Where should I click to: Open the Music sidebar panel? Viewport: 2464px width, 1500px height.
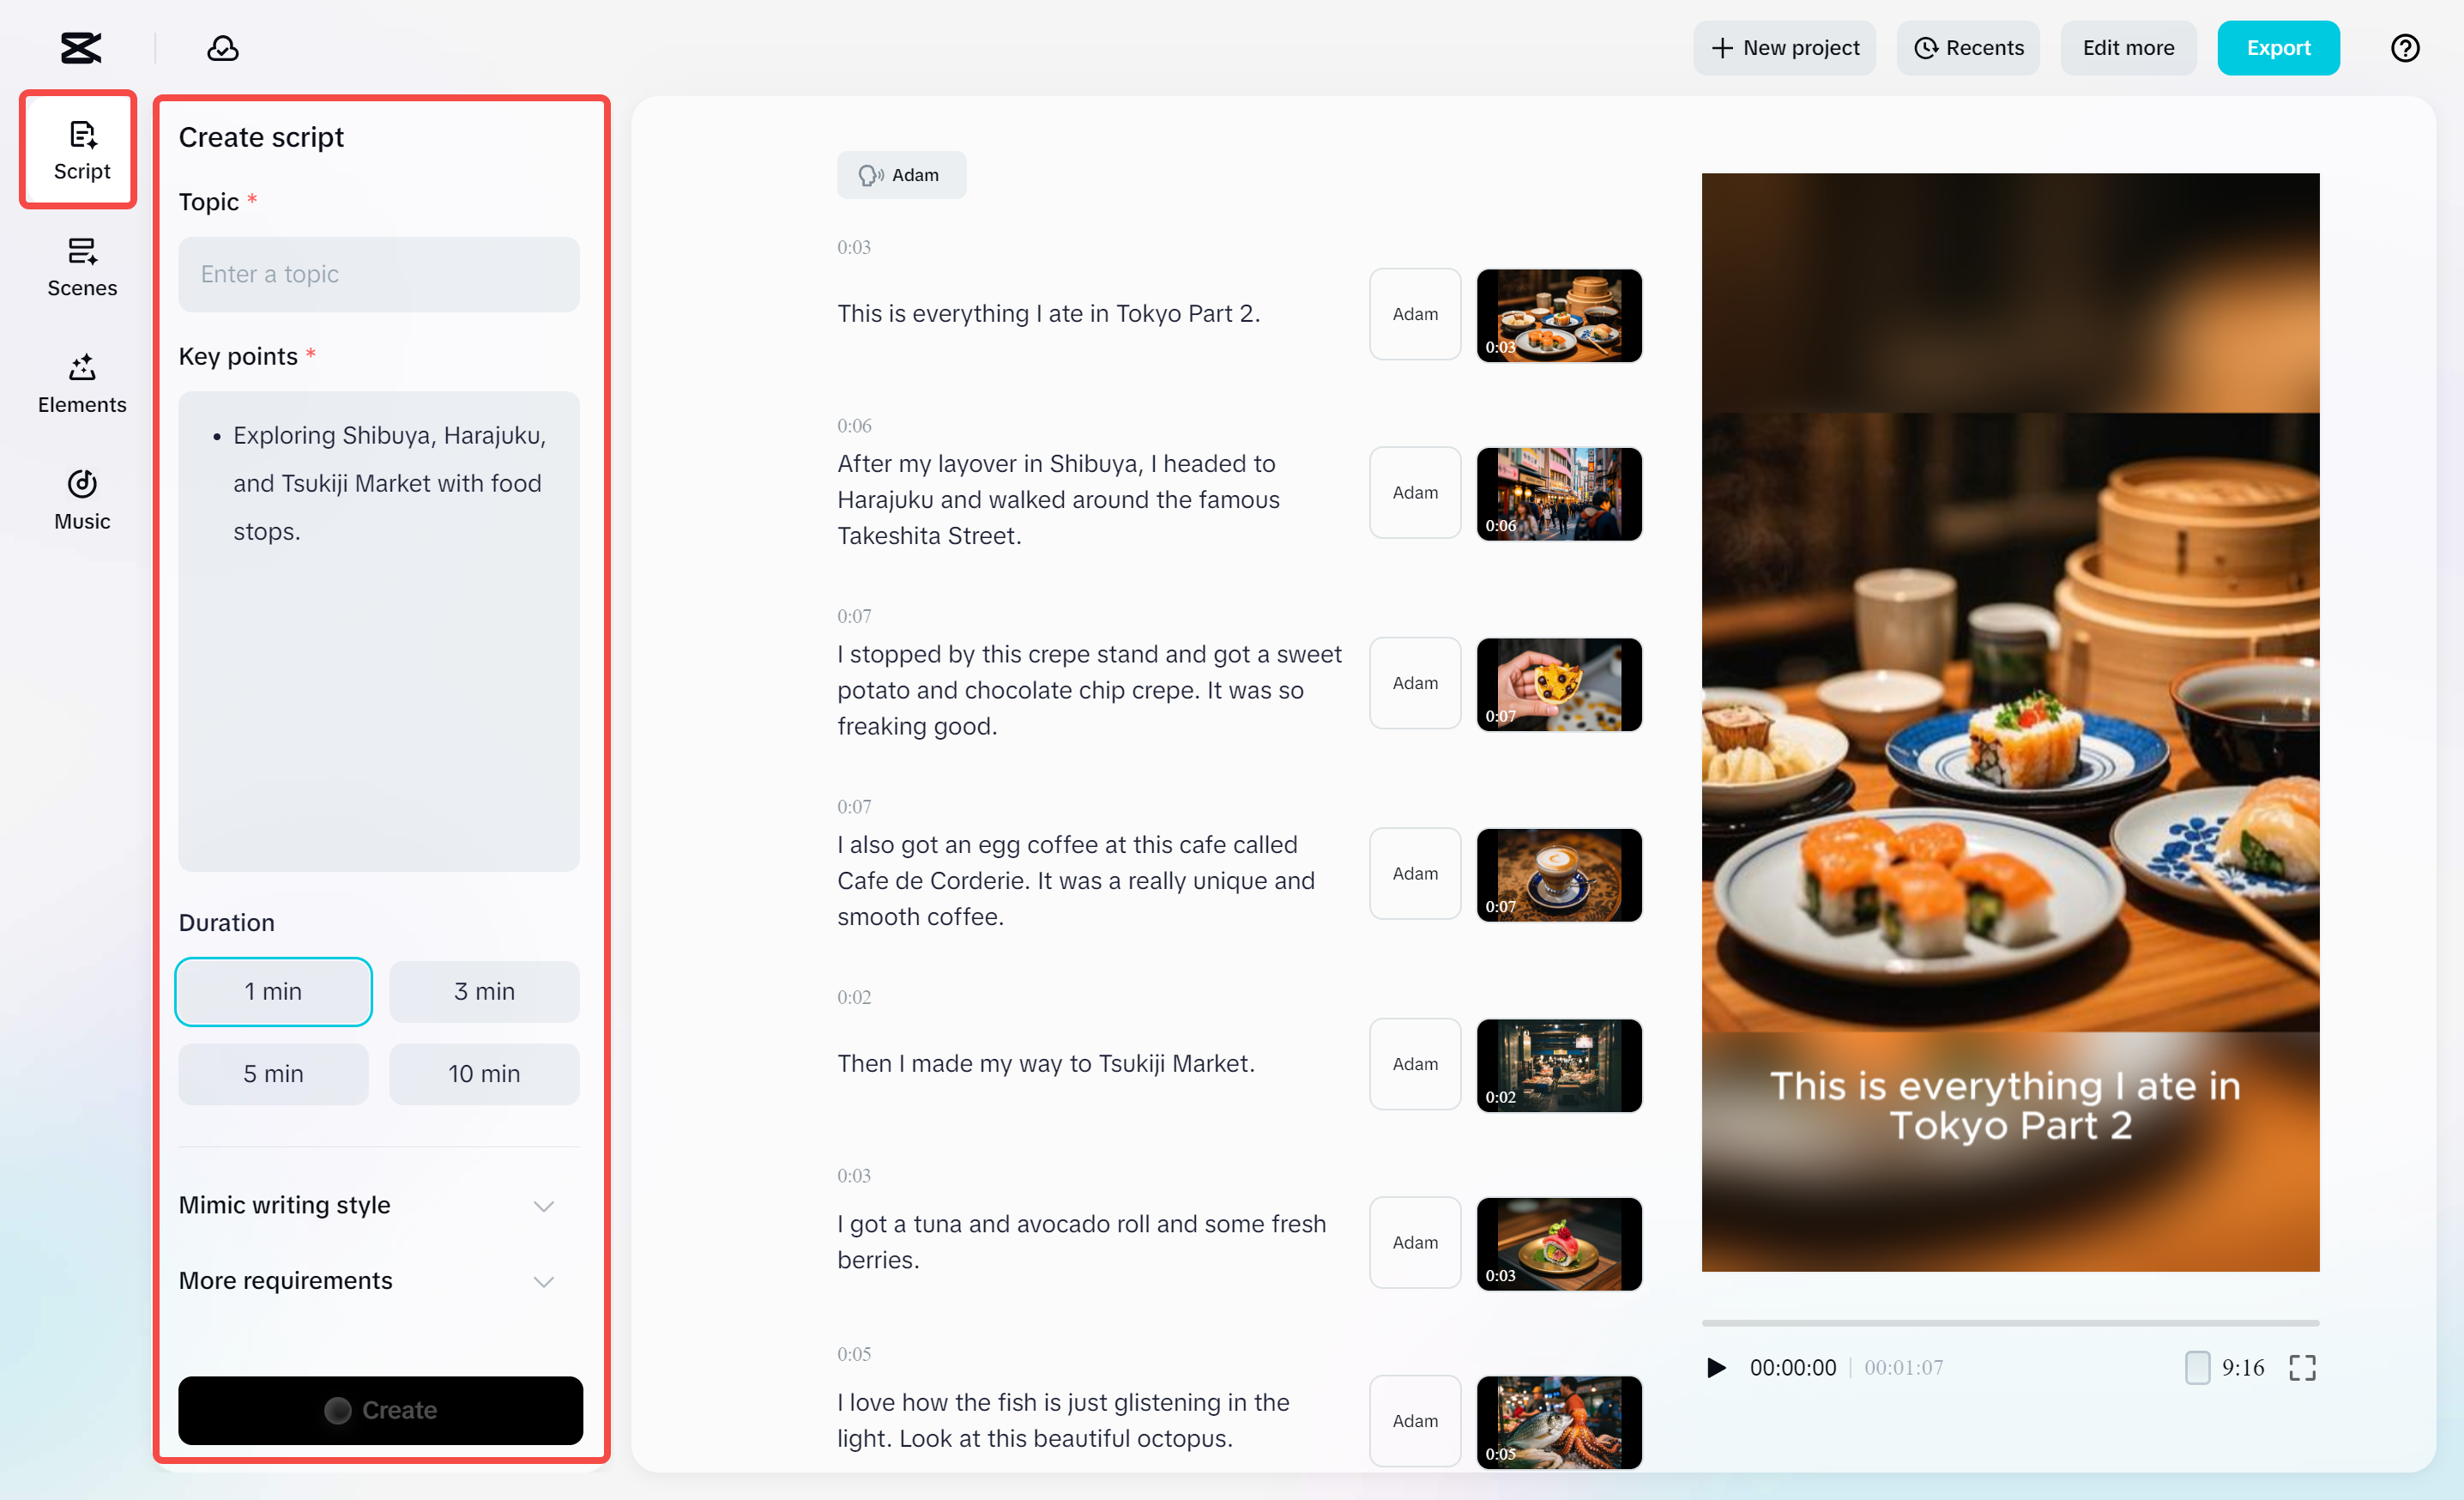point(82,500)
